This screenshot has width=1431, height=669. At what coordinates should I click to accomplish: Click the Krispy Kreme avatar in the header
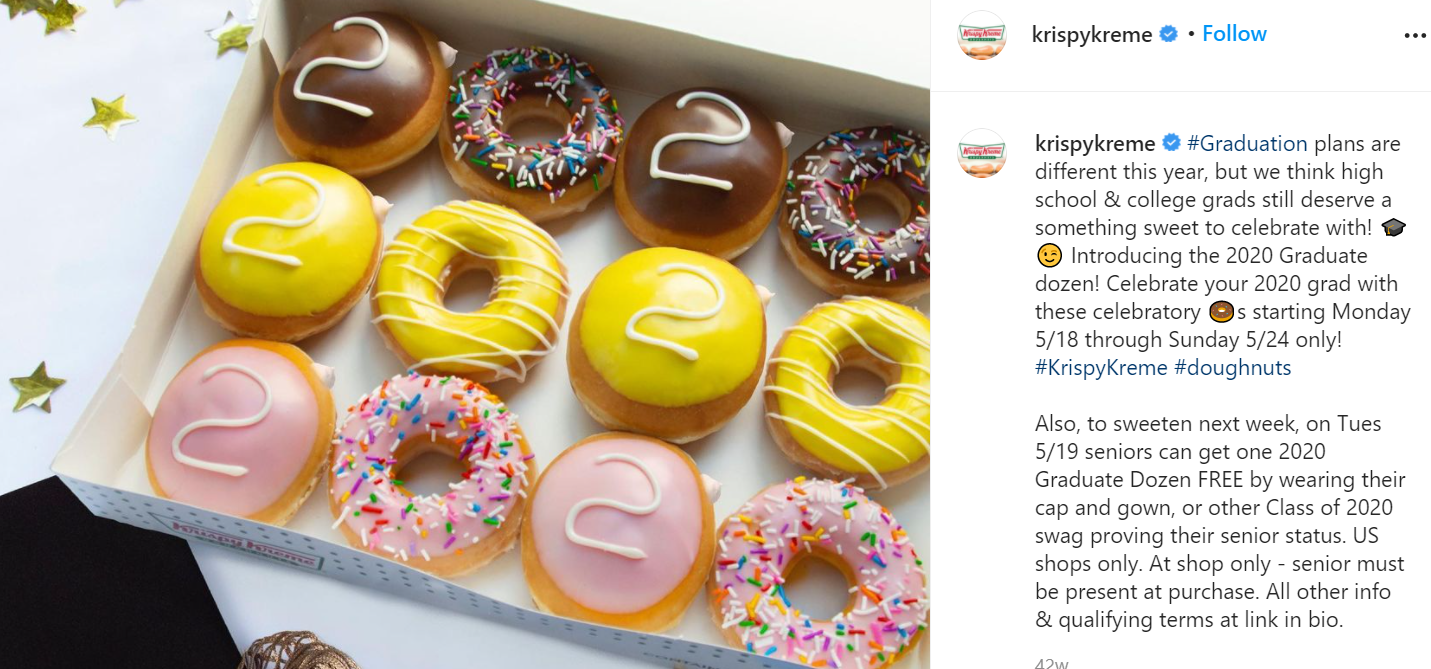pos(982,35)
